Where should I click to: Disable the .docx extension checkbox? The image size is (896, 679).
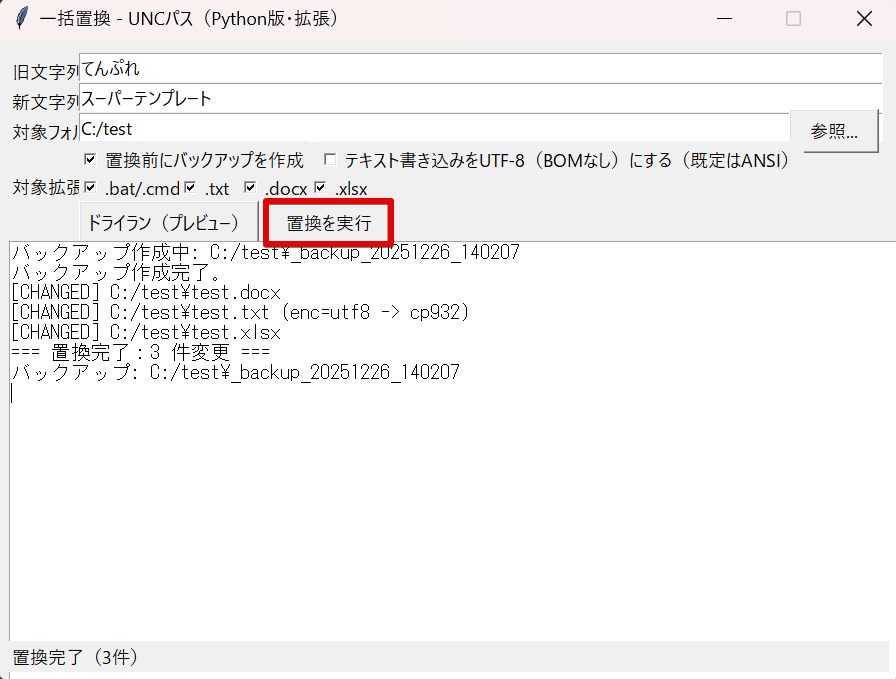(x=250, y=188)
